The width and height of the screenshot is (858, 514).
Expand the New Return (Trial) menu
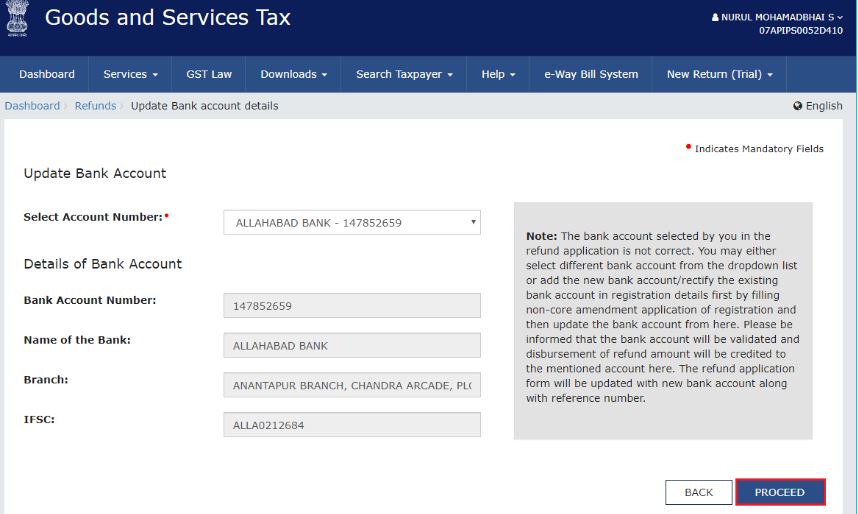coord(719,74)
